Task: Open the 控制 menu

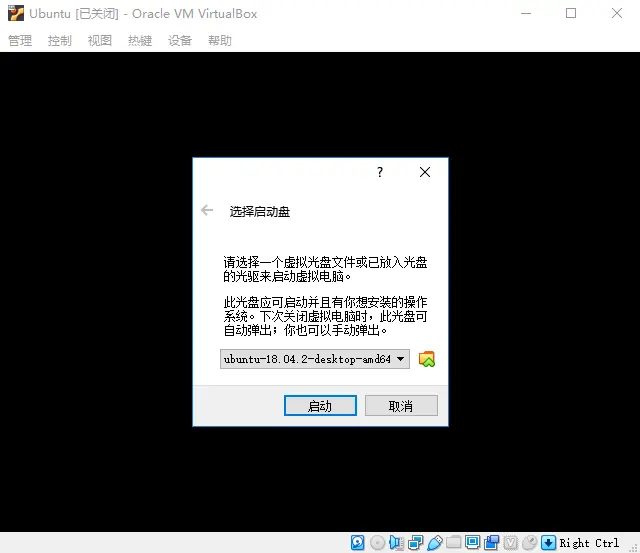Action: (x=60, y=40)
